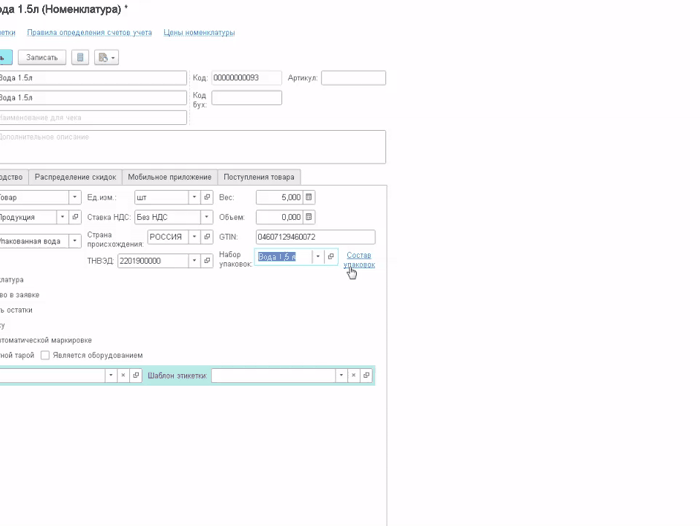Open the Набор упаковок record icon

tap(331, 257)
